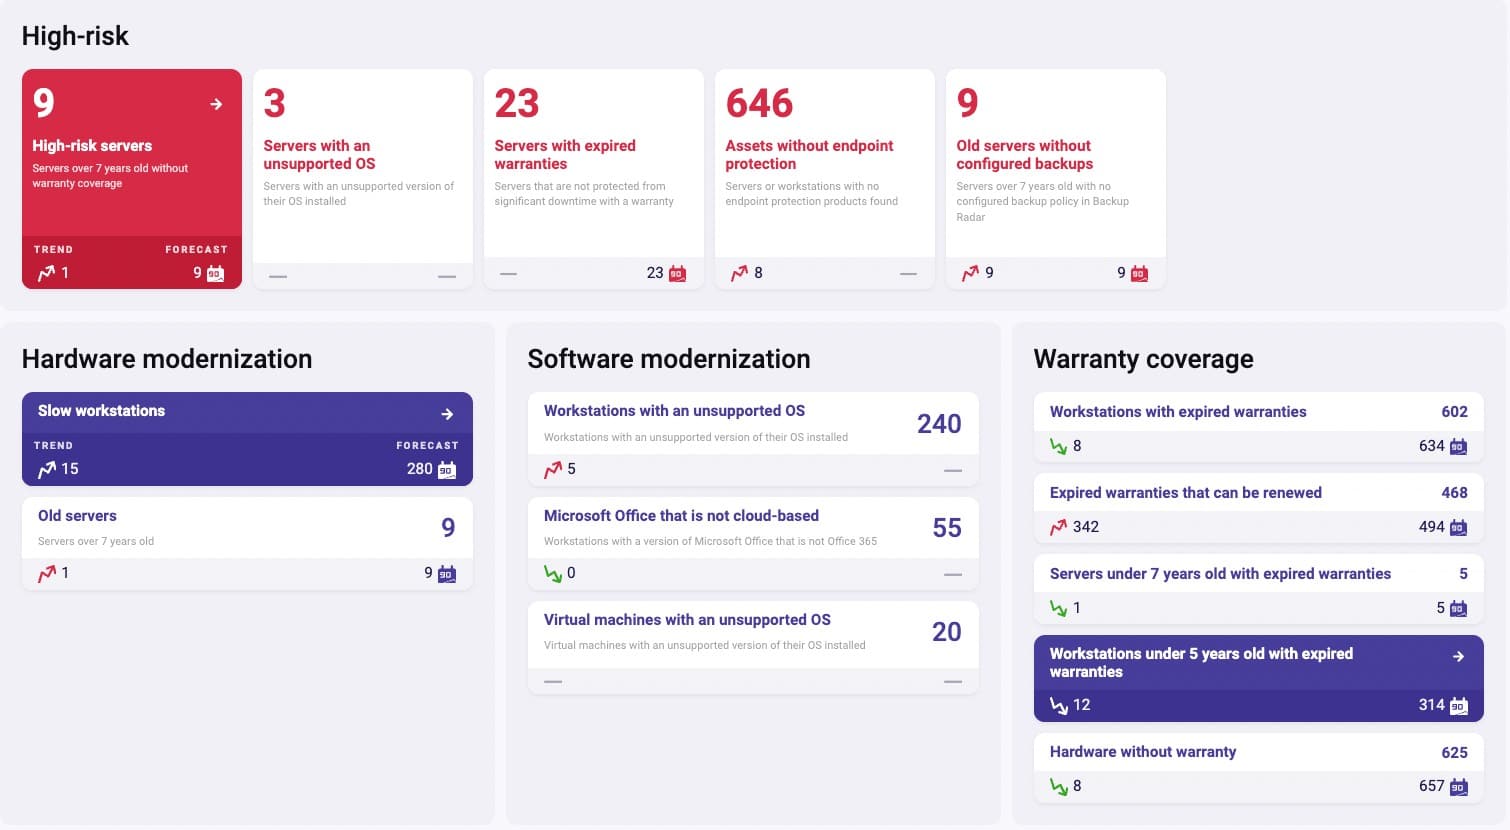
Task: Open Virtual machines with an unsupported OS
Action: tap(687, 620)
